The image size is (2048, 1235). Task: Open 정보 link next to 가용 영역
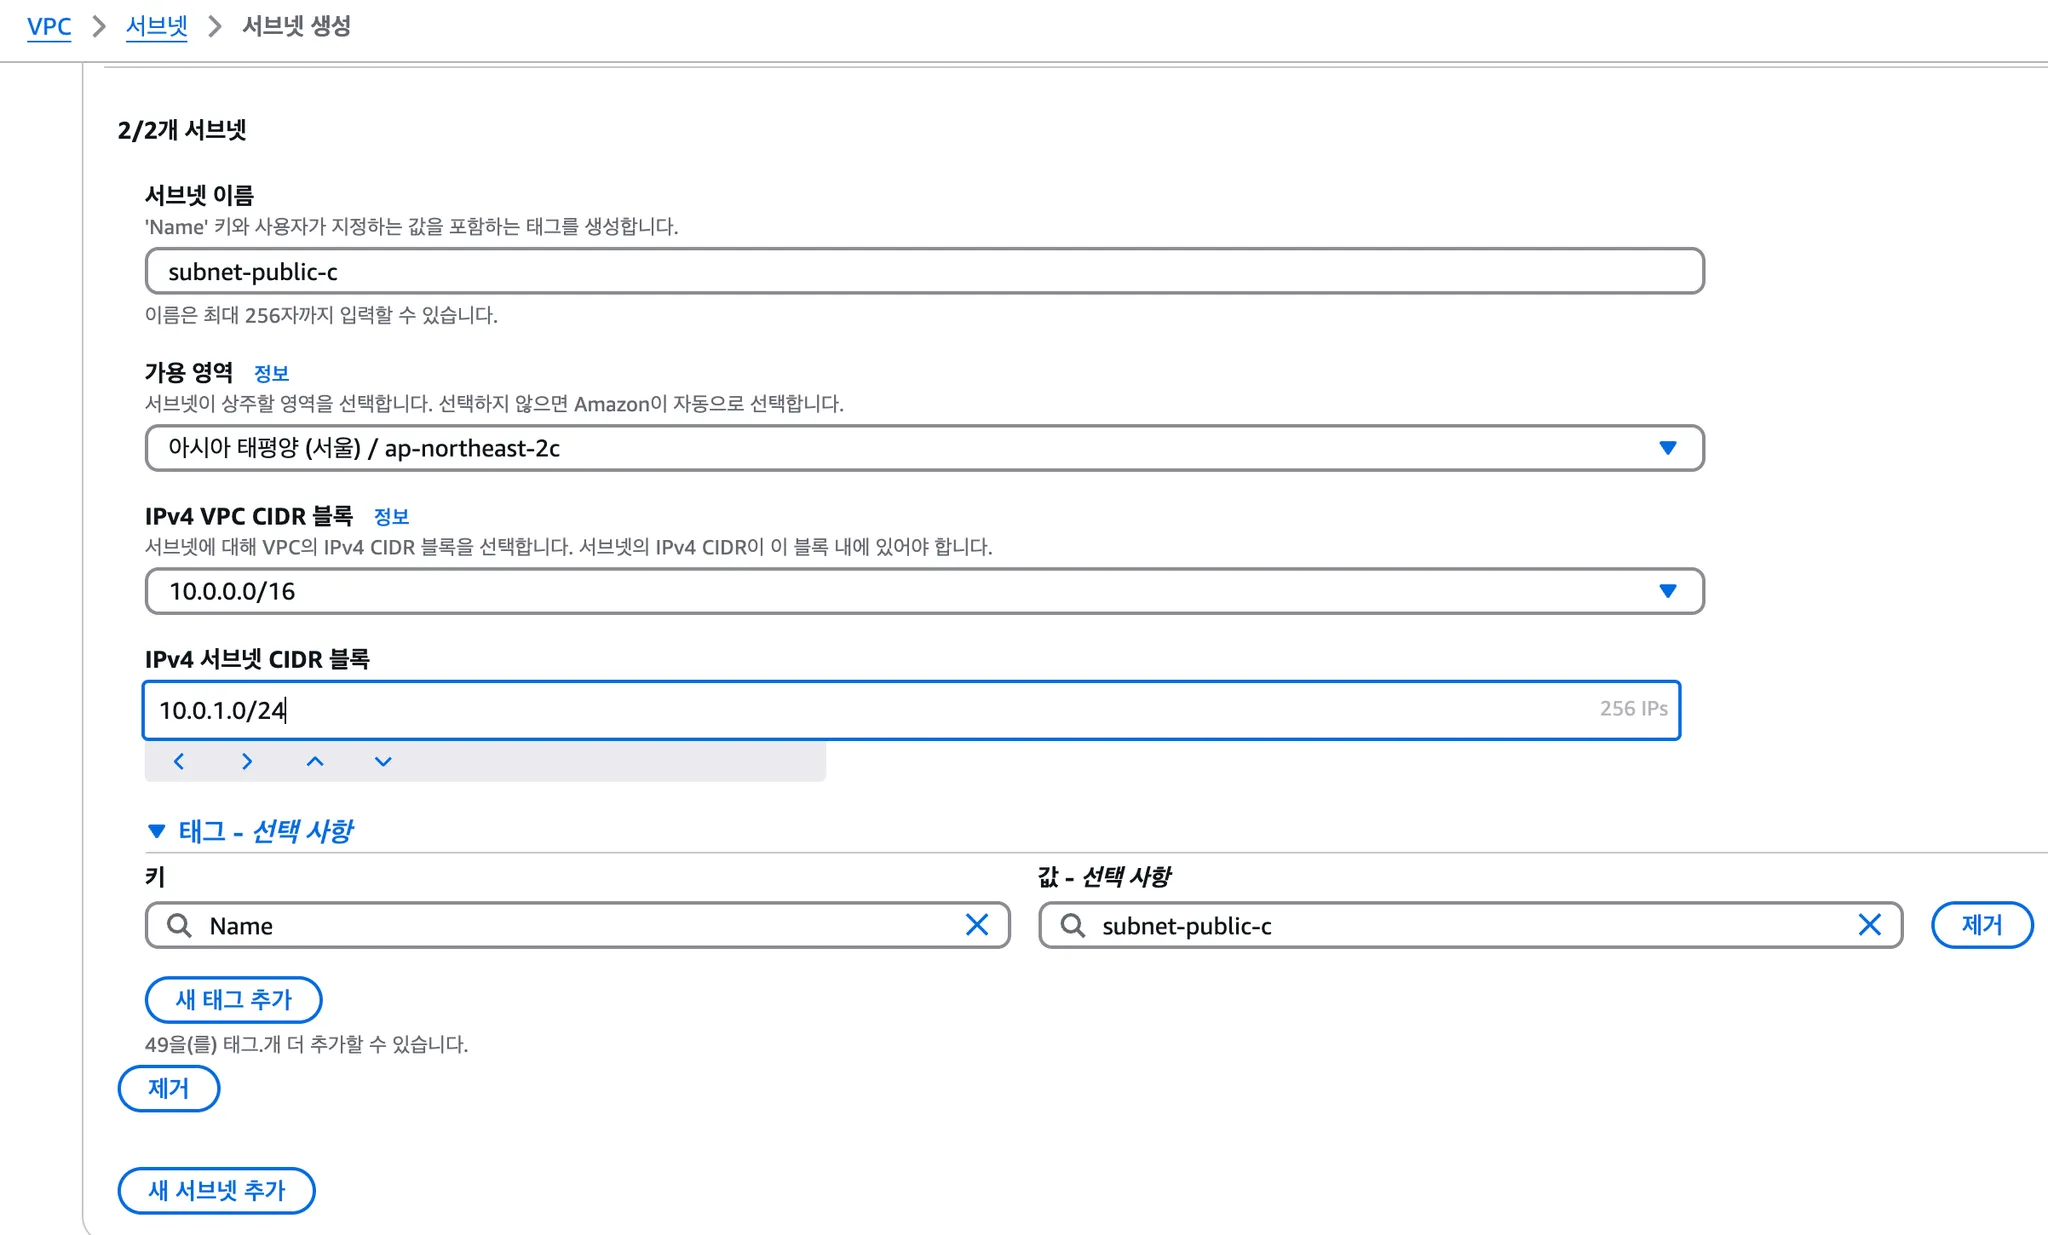pyautogui.click(x=271, y=373)
